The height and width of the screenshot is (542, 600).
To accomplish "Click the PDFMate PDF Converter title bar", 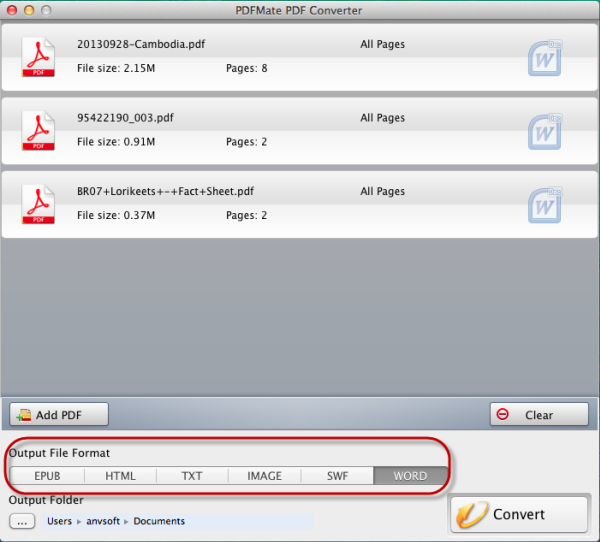I will coord(298,10).
